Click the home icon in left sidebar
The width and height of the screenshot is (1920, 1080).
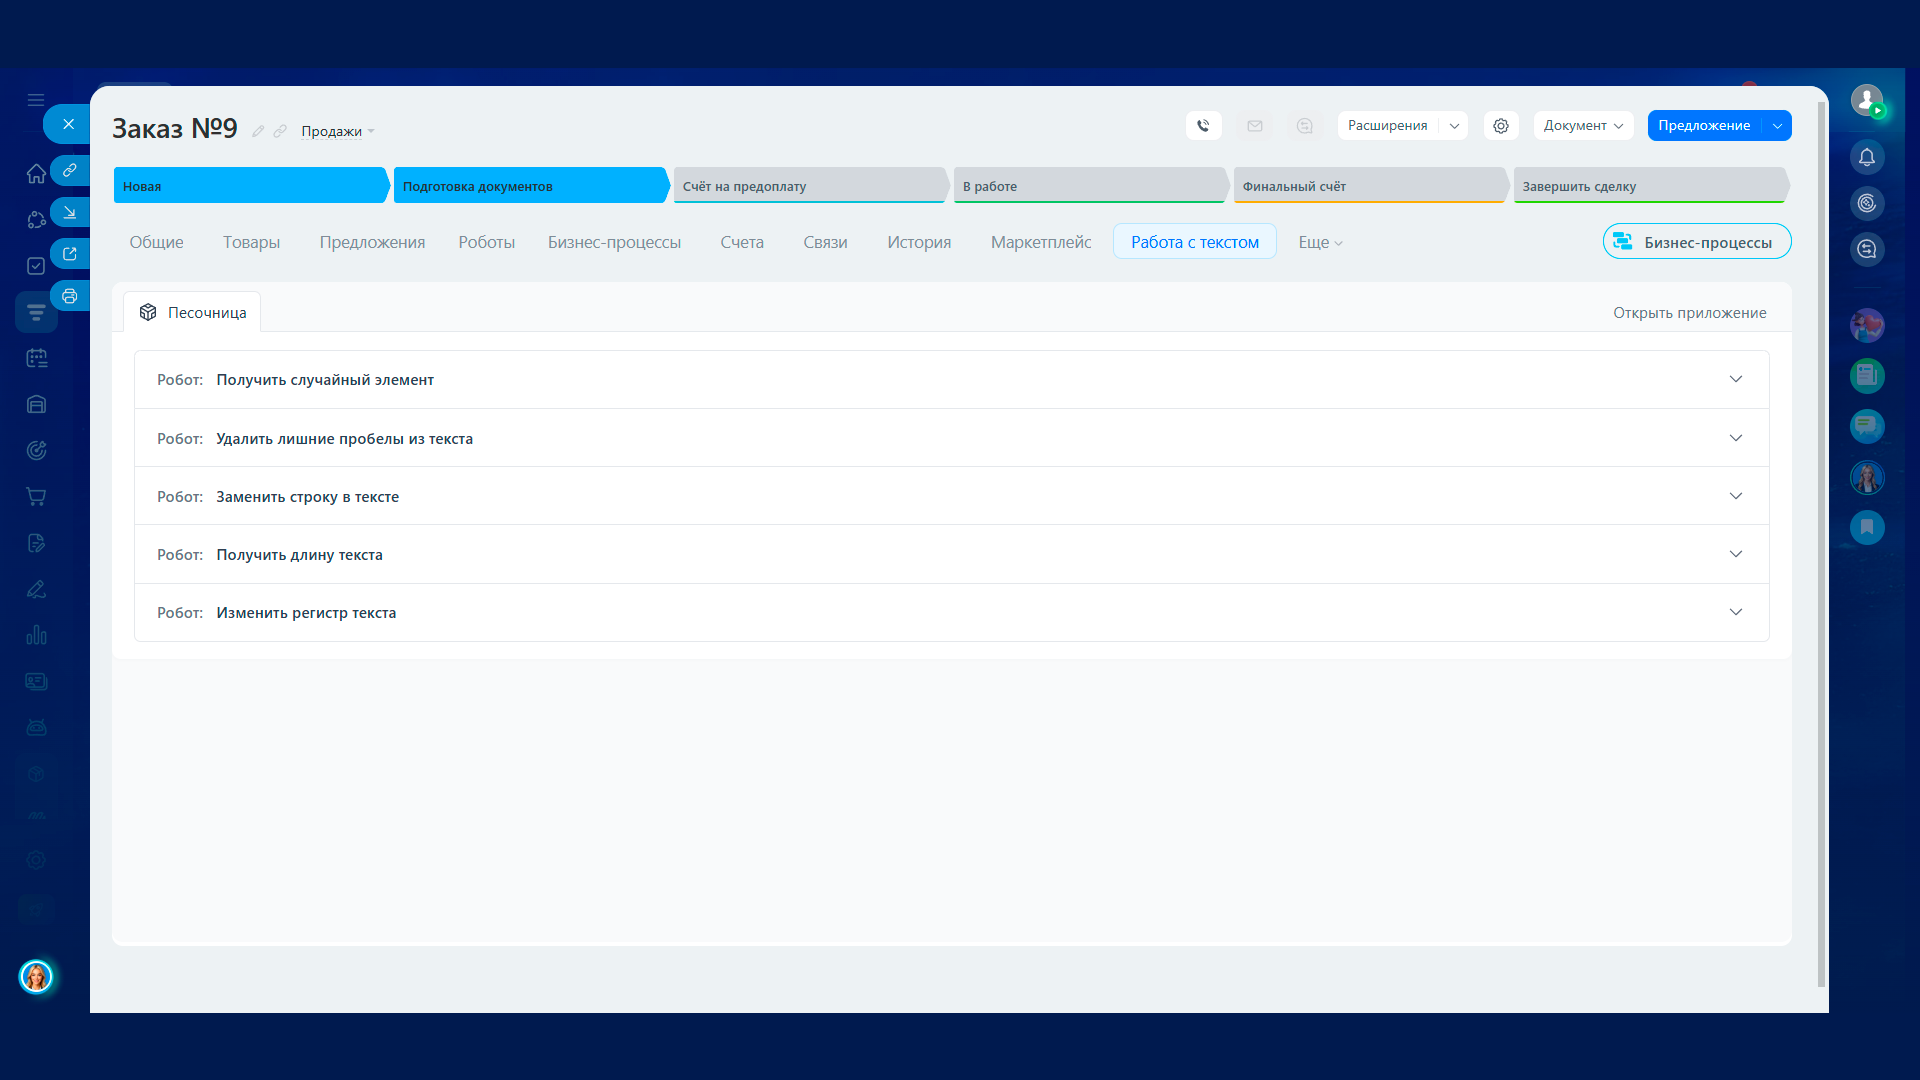[x=36, y=173]
